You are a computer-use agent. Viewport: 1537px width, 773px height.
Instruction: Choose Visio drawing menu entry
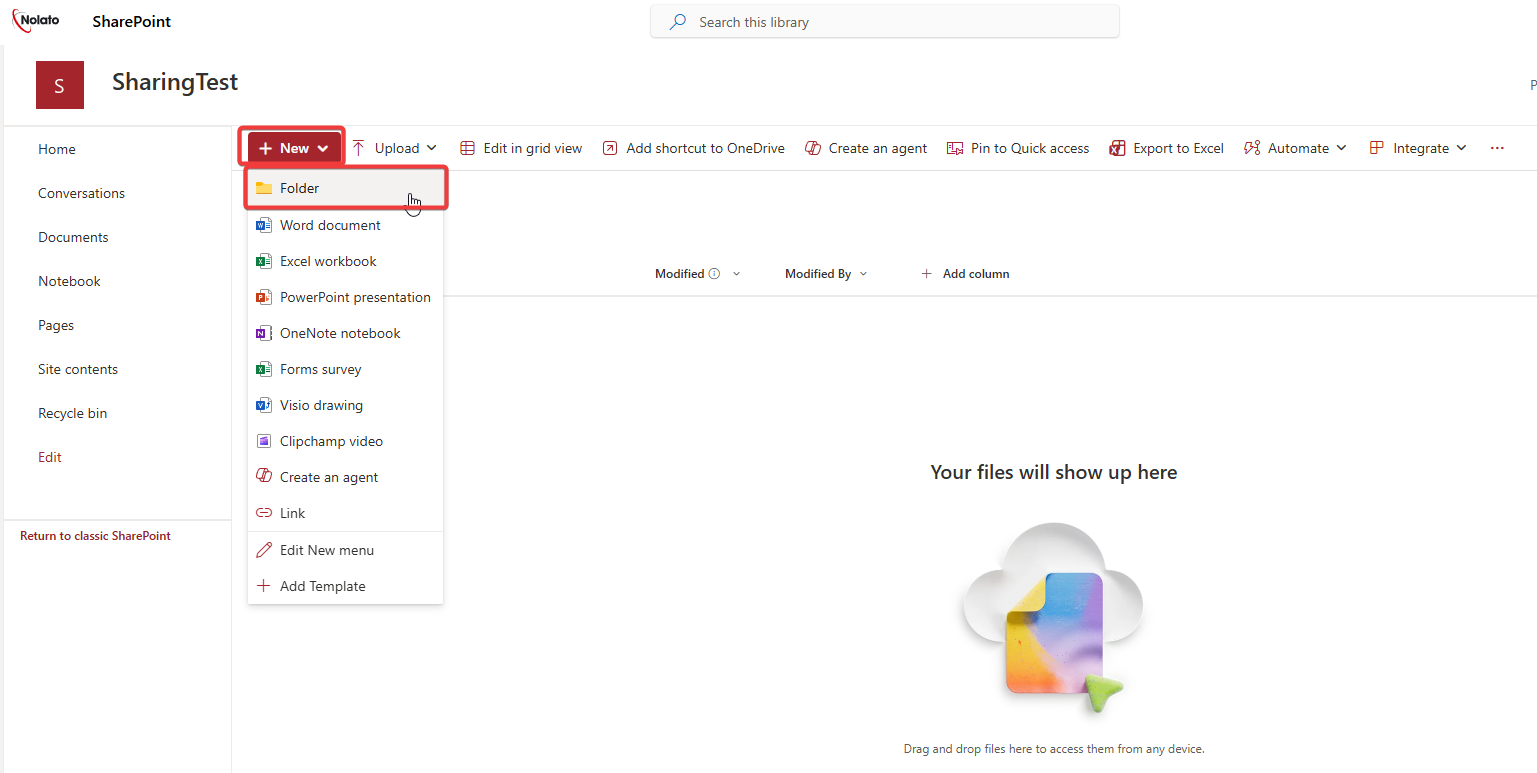coord(346,405)
